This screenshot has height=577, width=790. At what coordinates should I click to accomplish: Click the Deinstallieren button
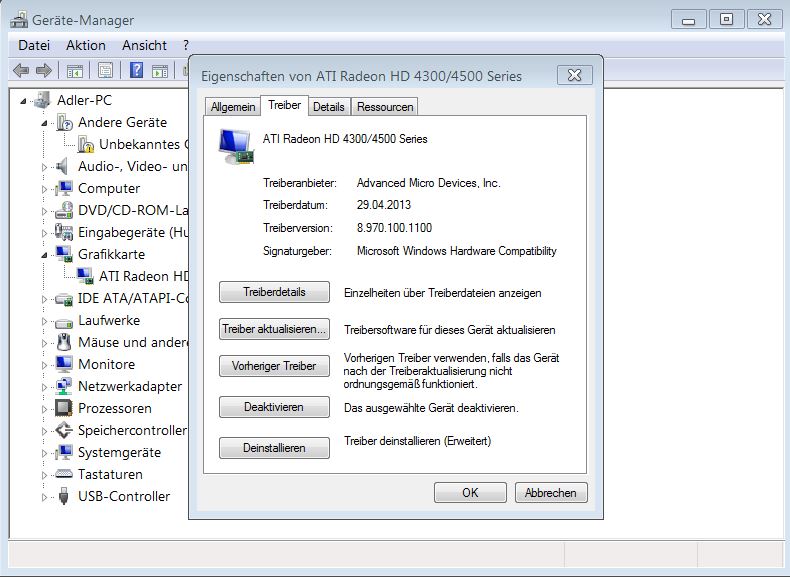click(x=274, y=447)
